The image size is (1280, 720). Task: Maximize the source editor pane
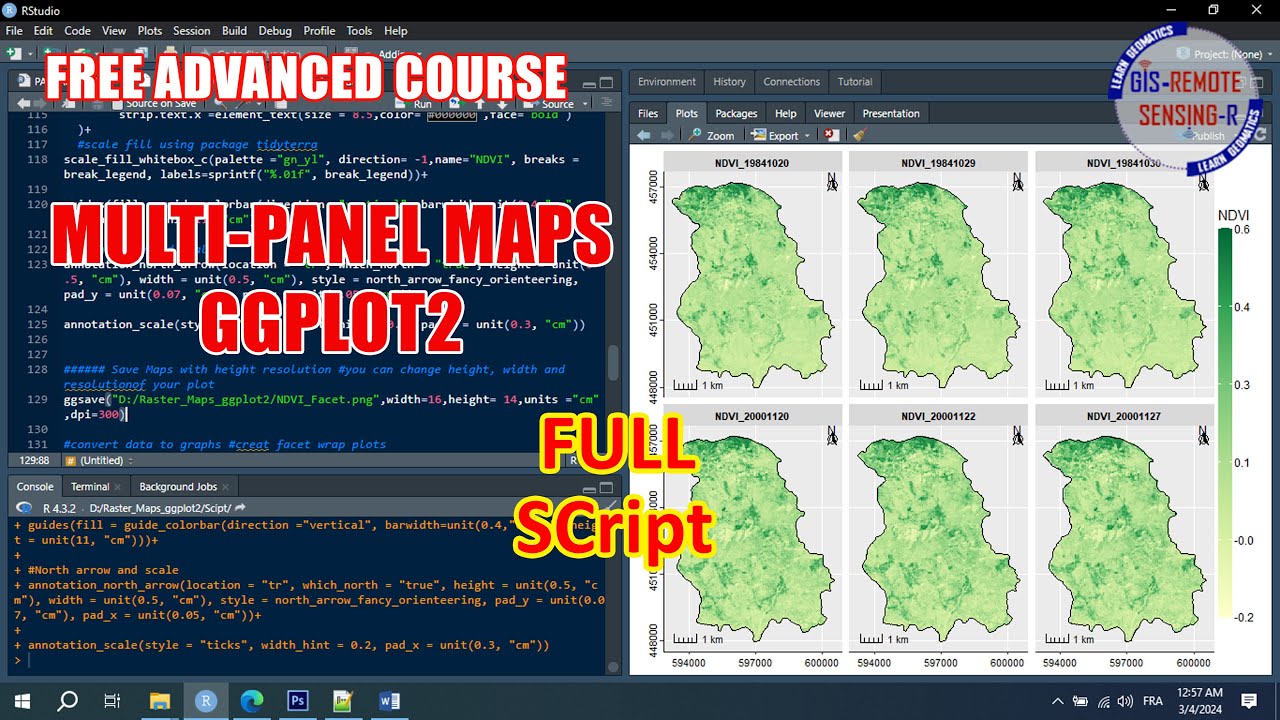point(606,82)
